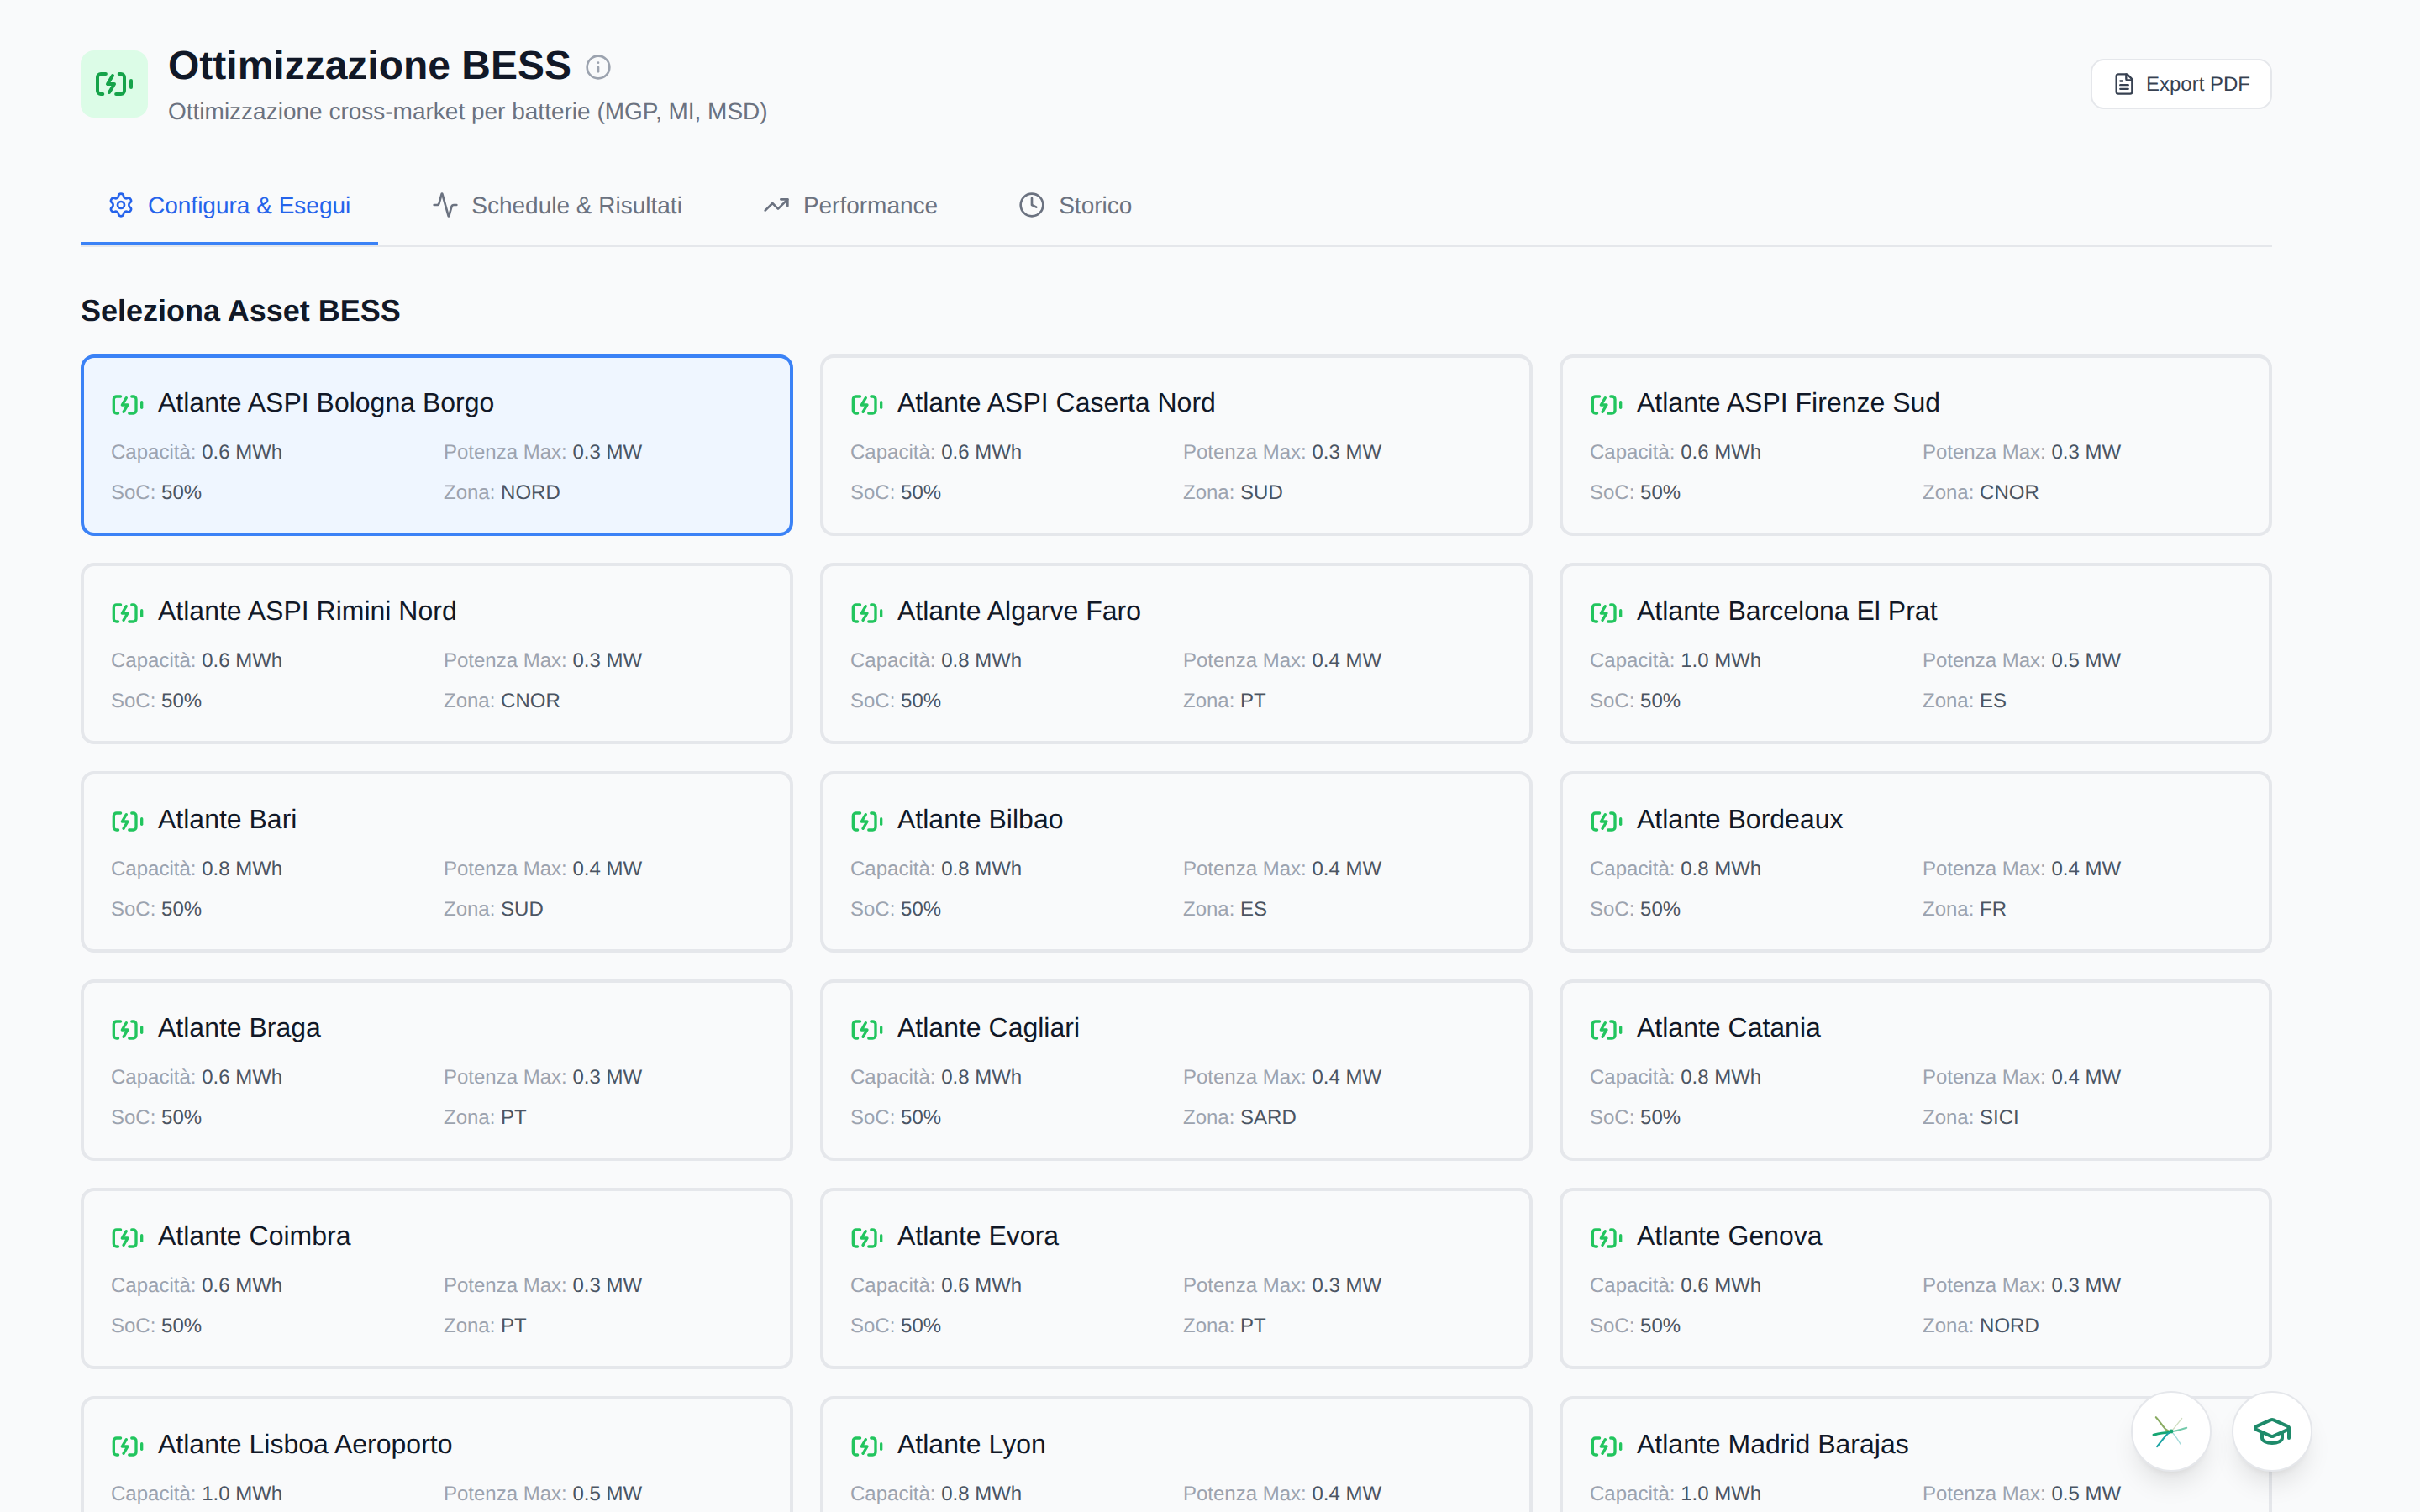The width and height of the screenshot is (2420, 1512).
Task: Click Zona: NORD on the Bologna Borgo card
Action: pyautogui.click(x=502, y=492)
